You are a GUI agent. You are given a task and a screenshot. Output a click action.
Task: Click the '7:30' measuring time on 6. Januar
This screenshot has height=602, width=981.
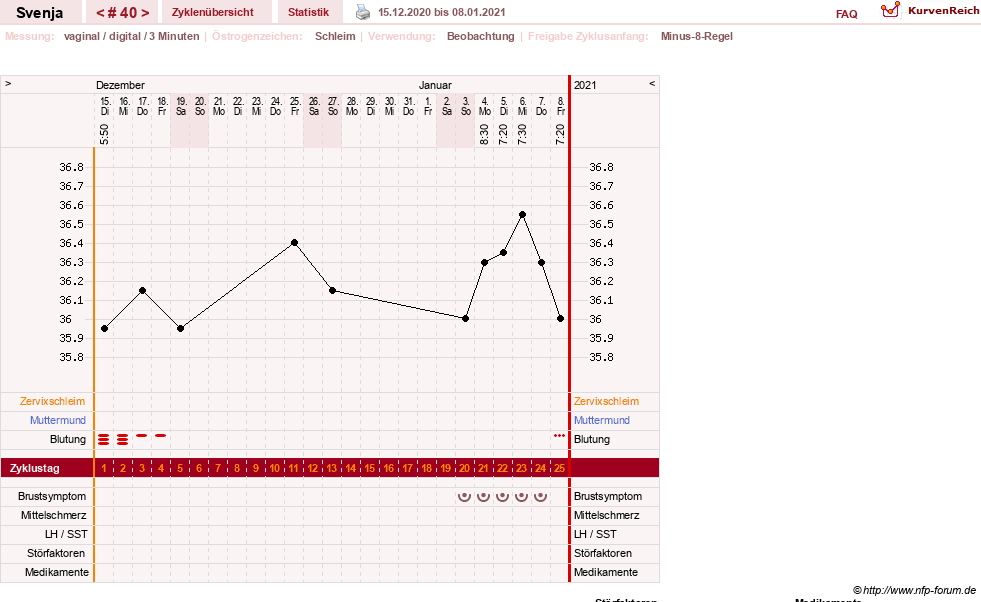[522, 134]
